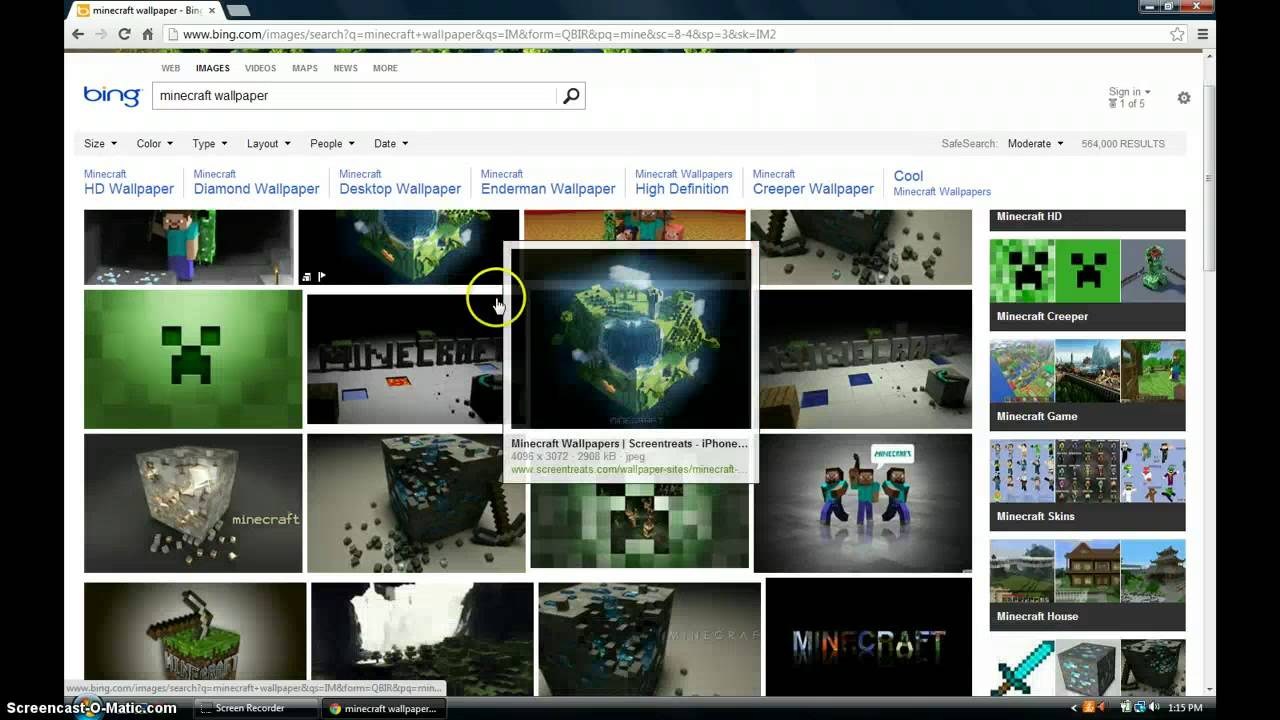Switch to the MAPS search tab
The height and width of the screenshot is (720, 1280).
(305, 68)
